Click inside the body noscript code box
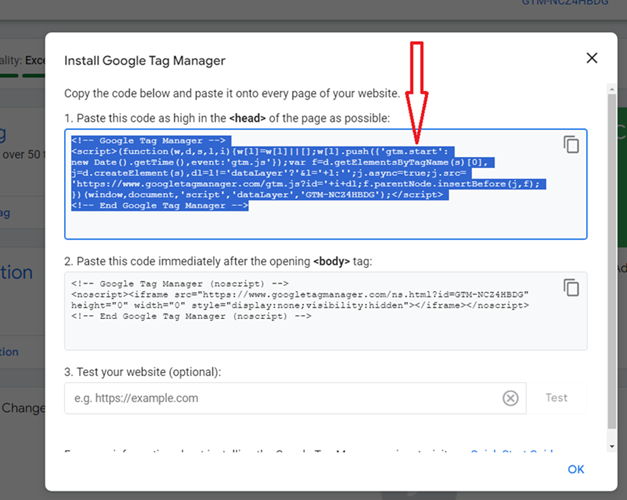The width and height of the screenshot is (627, 500). 325,311
